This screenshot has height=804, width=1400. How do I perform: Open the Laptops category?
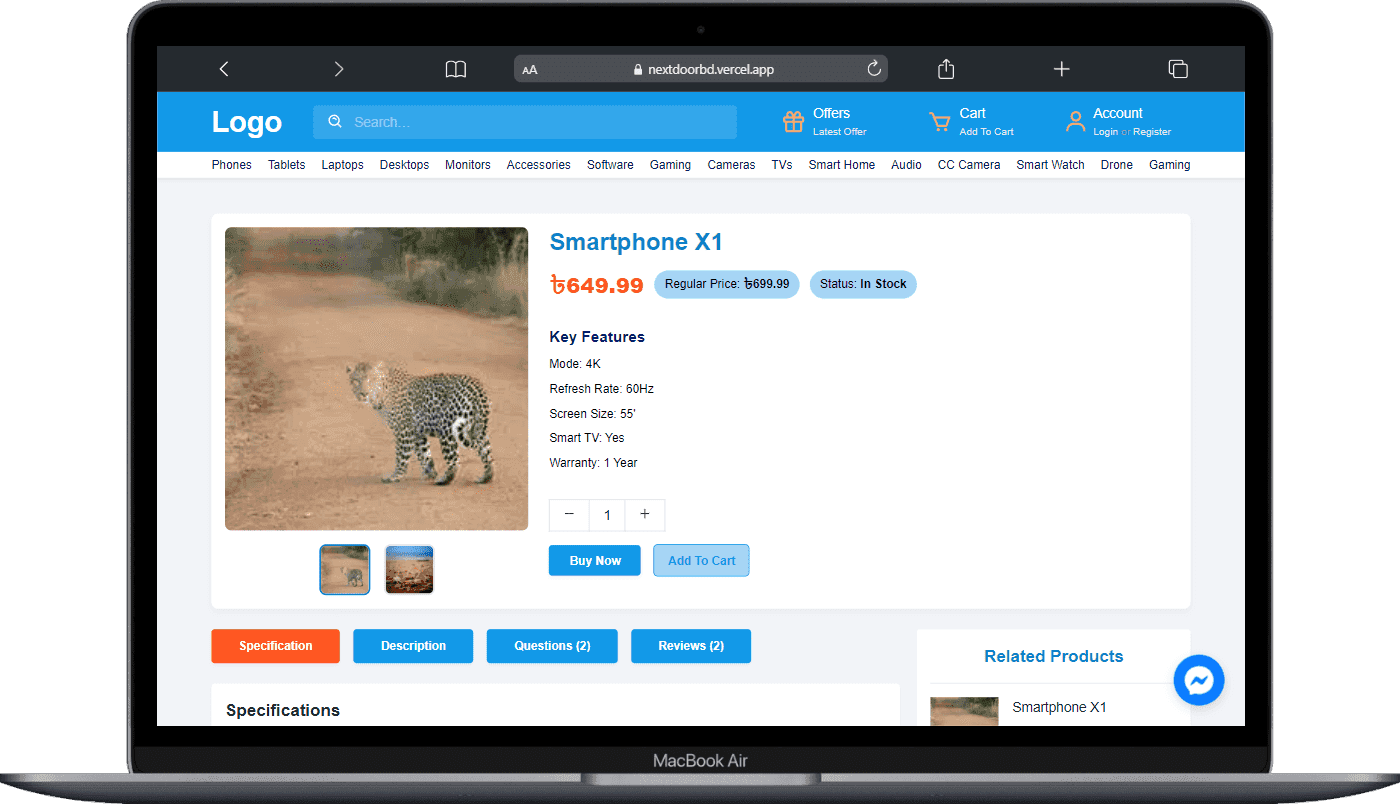tap(343, 165)
